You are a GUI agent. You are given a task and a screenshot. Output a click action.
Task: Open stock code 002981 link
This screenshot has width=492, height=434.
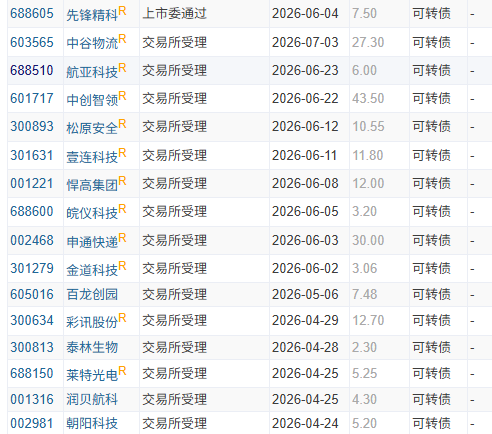coord(32,423)
